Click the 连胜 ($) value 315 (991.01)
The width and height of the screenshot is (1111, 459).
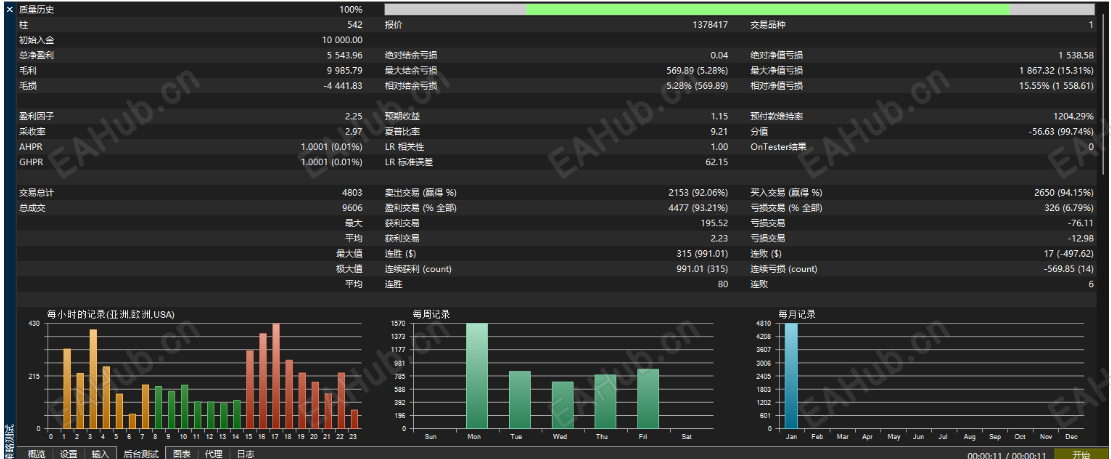(x=702, y=254)
